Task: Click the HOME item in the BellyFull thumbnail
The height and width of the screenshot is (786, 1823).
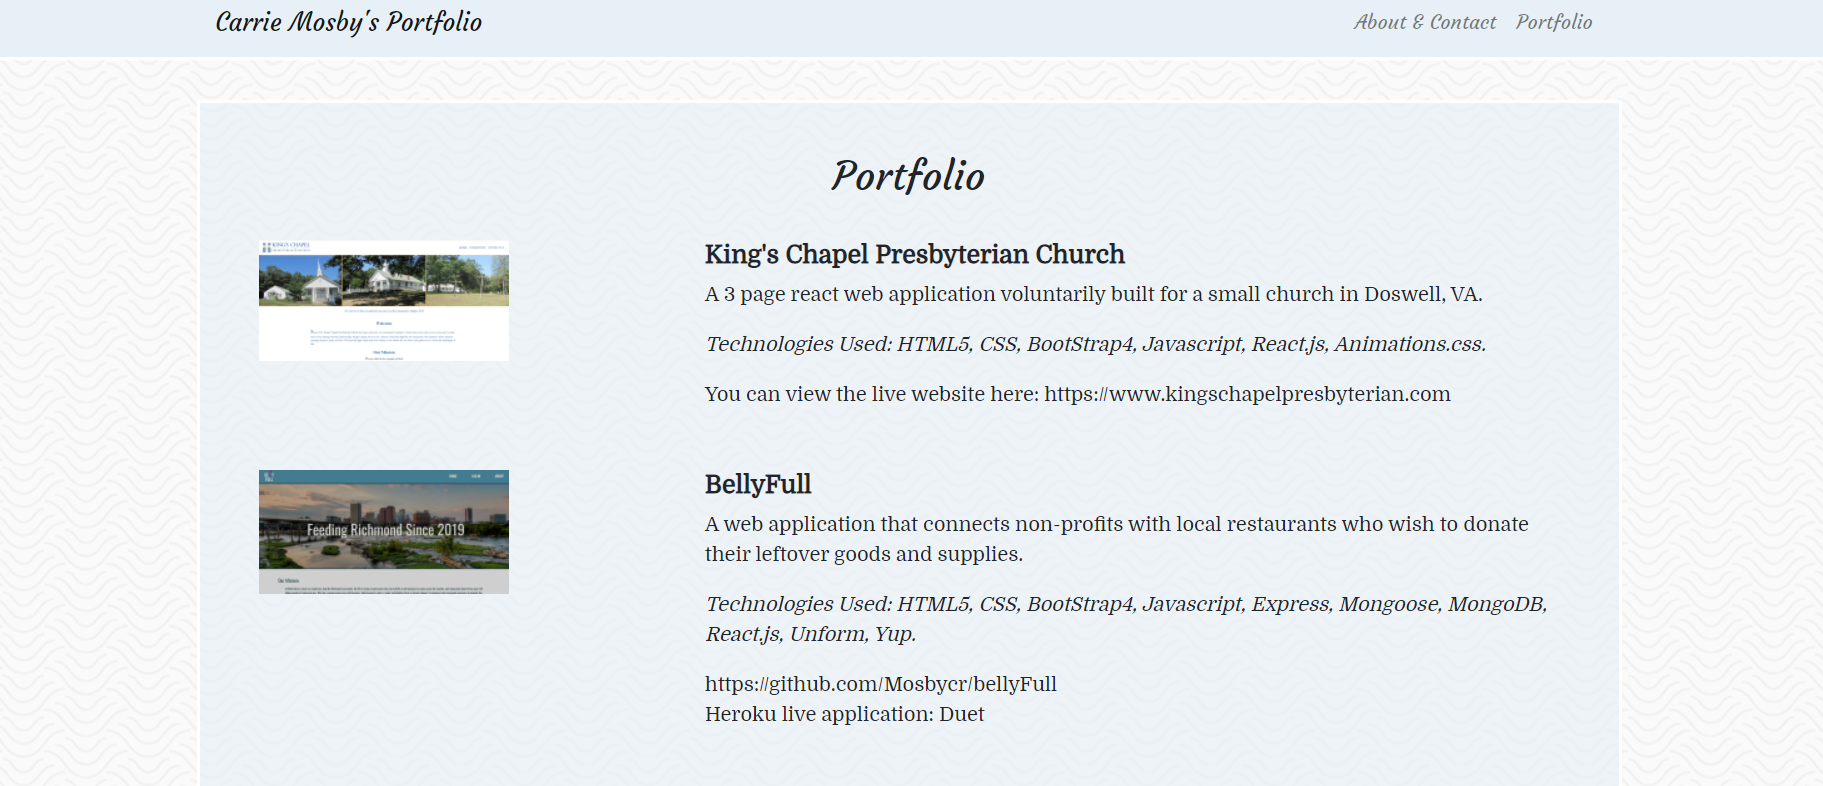Action: point(452,476)
